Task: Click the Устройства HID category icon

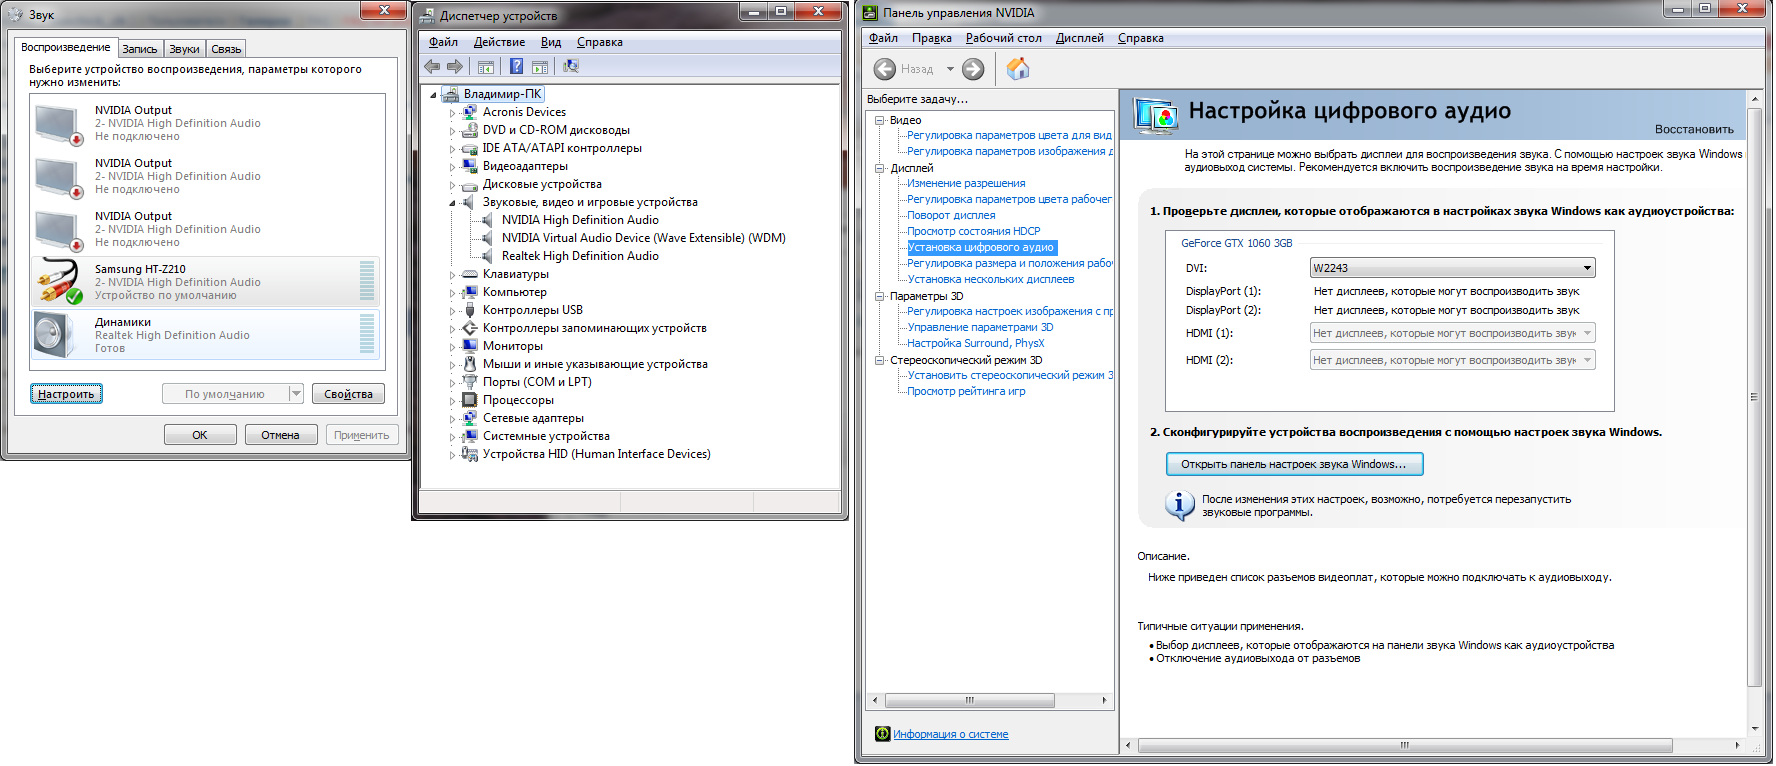Action: [469, 454]
